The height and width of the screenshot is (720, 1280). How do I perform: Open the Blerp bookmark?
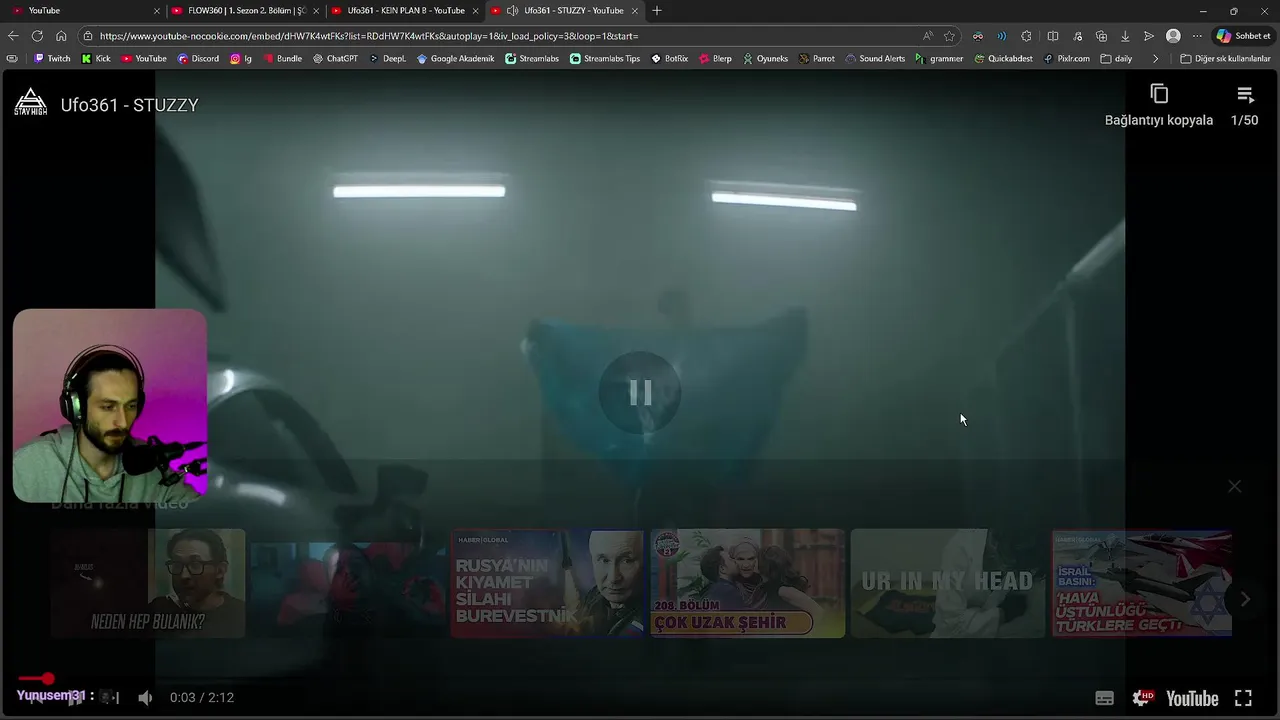pyautogui.click(x=715, y=58)
